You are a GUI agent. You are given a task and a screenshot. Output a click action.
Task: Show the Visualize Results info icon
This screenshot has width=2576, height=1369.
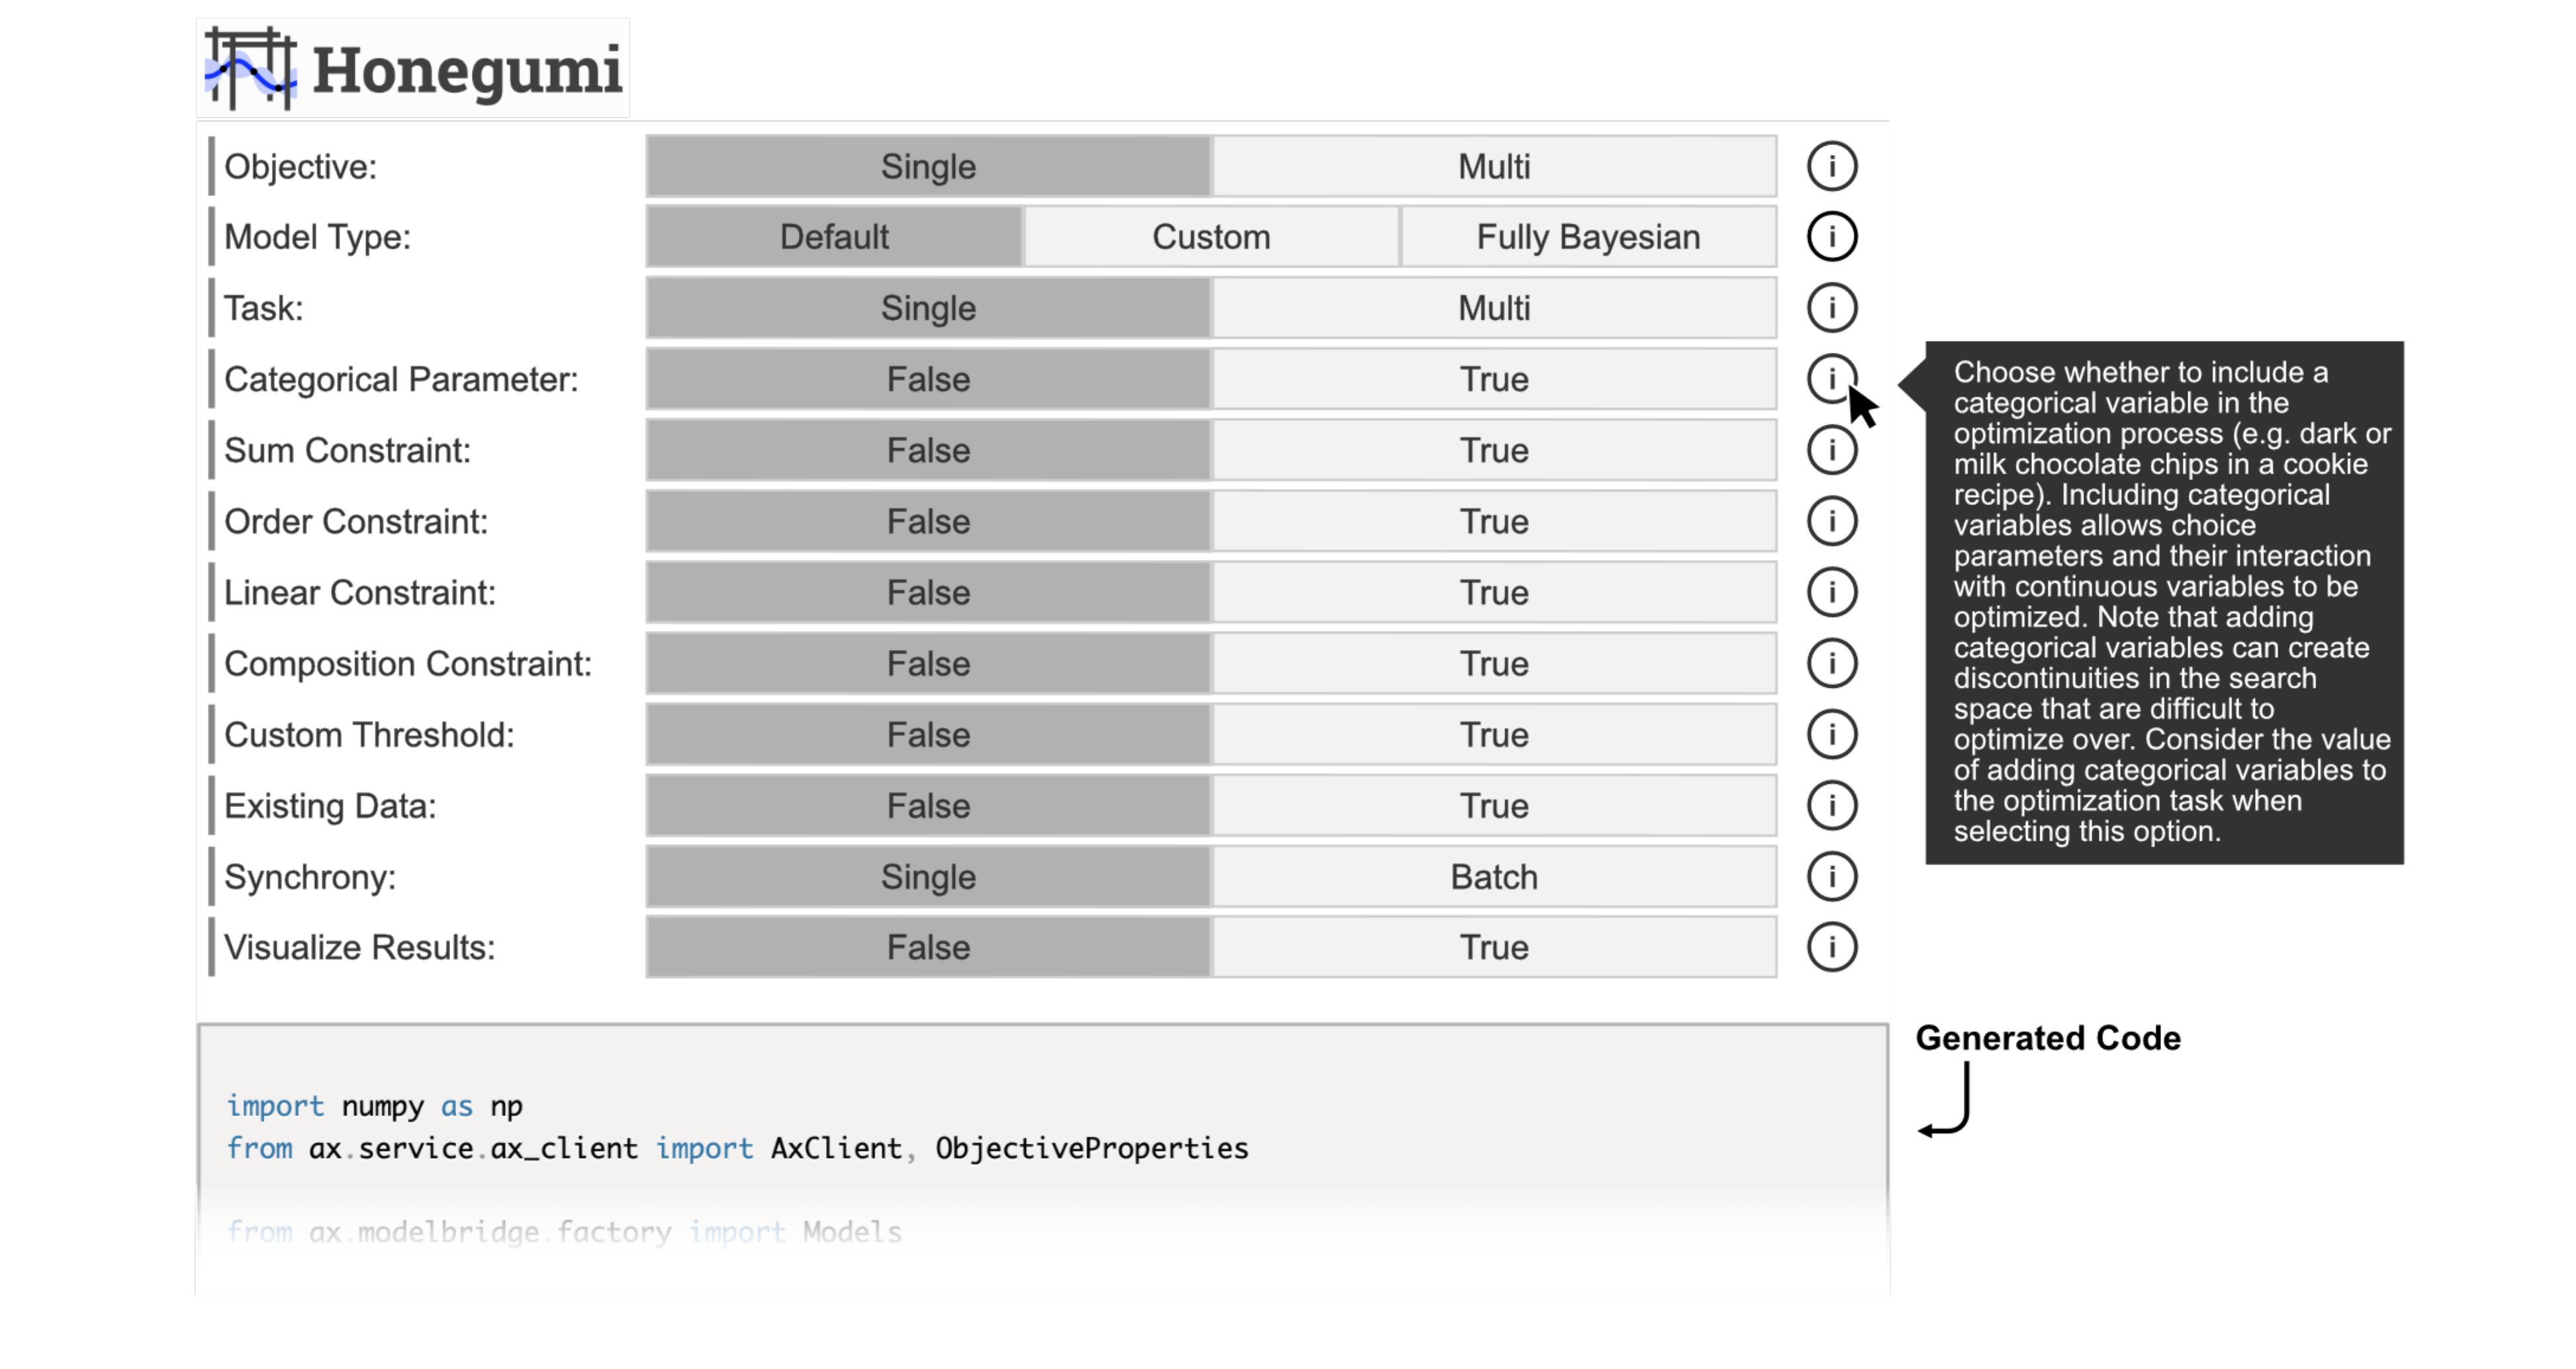(1831, 947)
